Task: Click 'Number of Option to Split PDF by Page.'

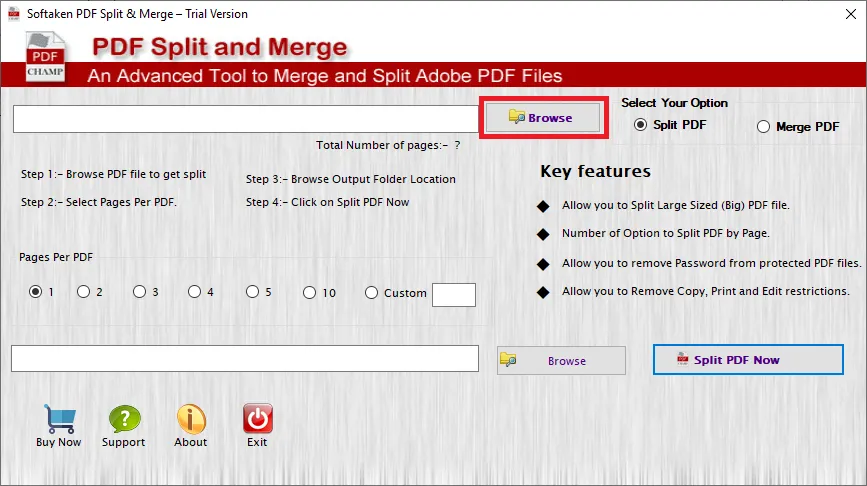Action: pos(666,233)
